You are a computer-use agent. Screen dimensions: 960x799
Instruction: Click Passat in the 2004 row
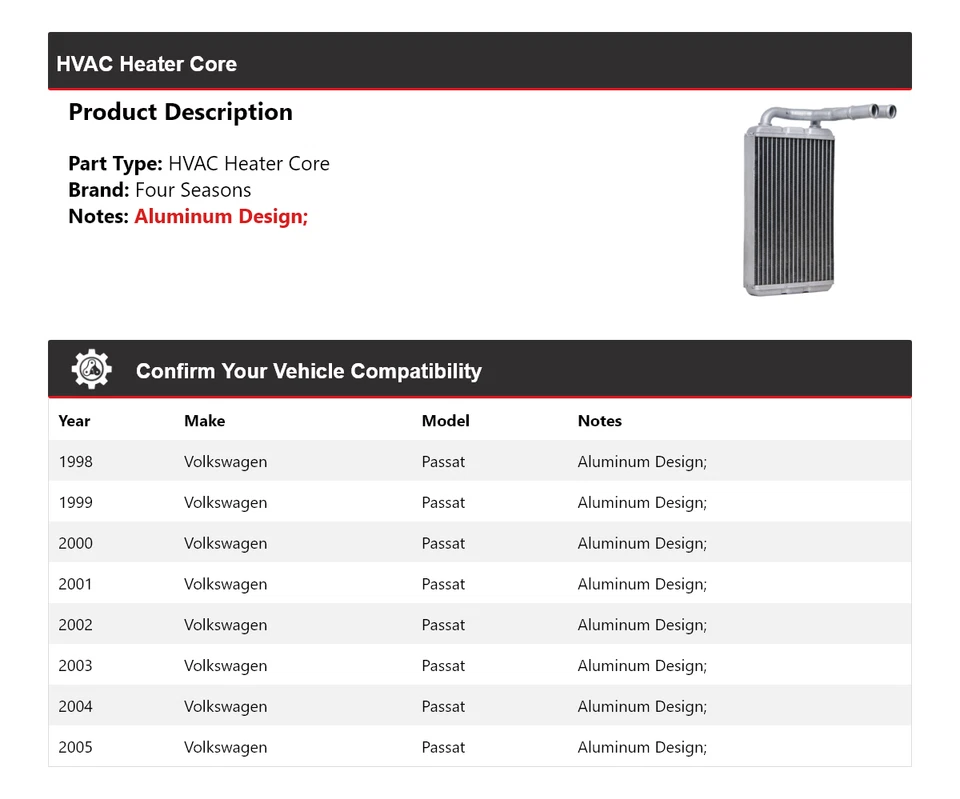pos(443,707)
